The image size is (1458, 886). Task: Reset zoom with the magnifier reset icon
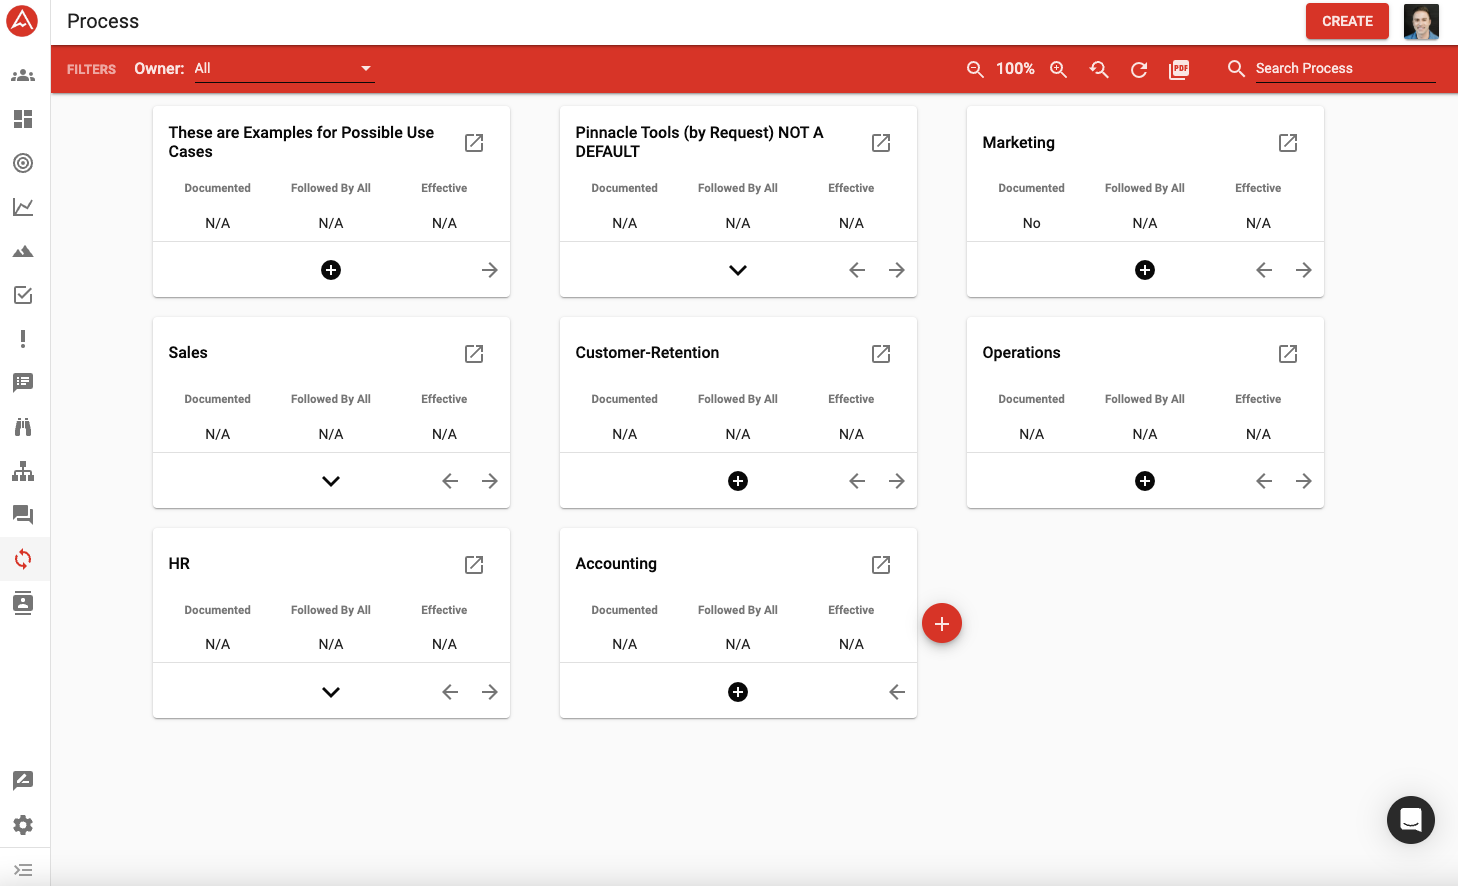coord(1099,69)
